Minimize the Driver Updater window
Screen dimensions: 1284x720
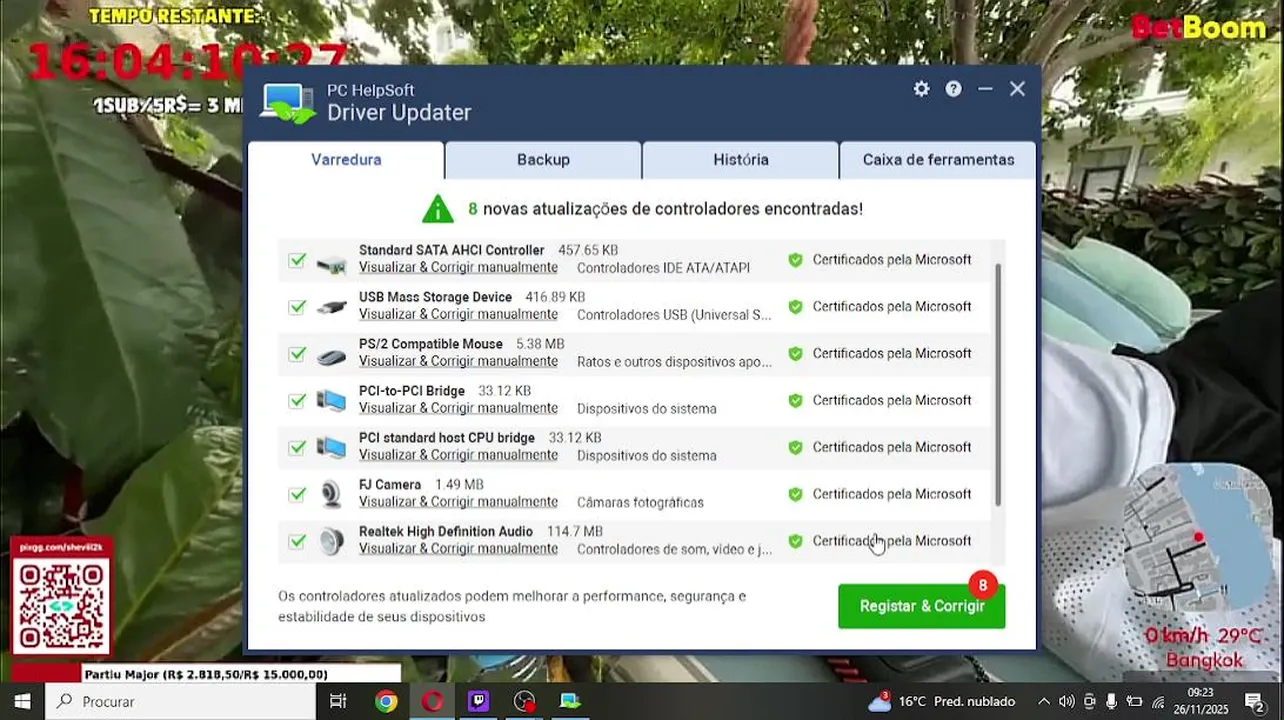985,89
